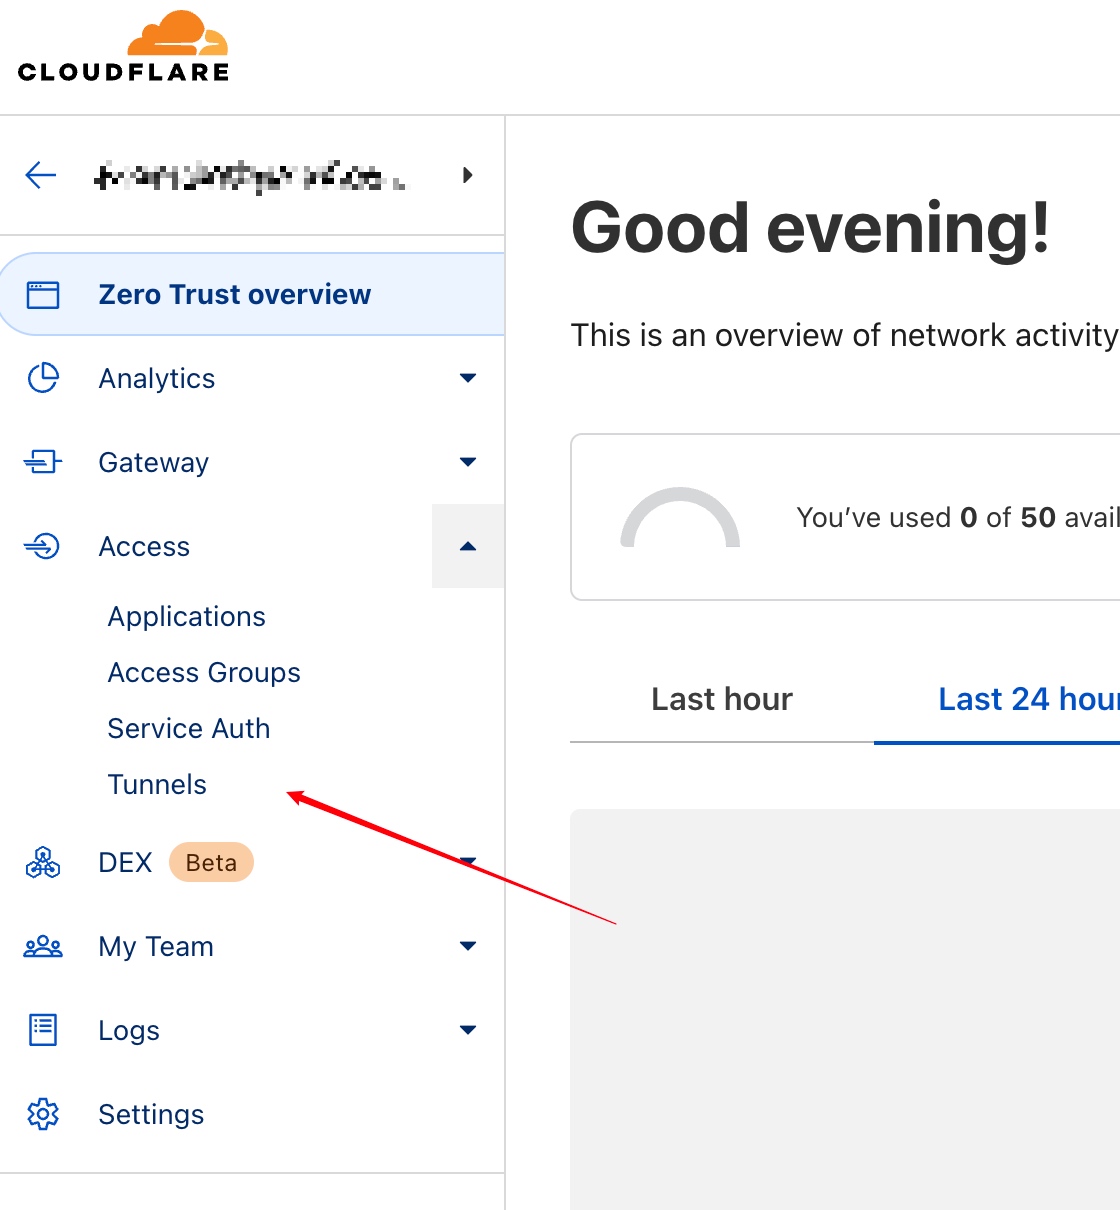The width and height of the screenshot is (1120, 1210).
Task: Expand the Gateway section arrow
Action: point(467,462)
